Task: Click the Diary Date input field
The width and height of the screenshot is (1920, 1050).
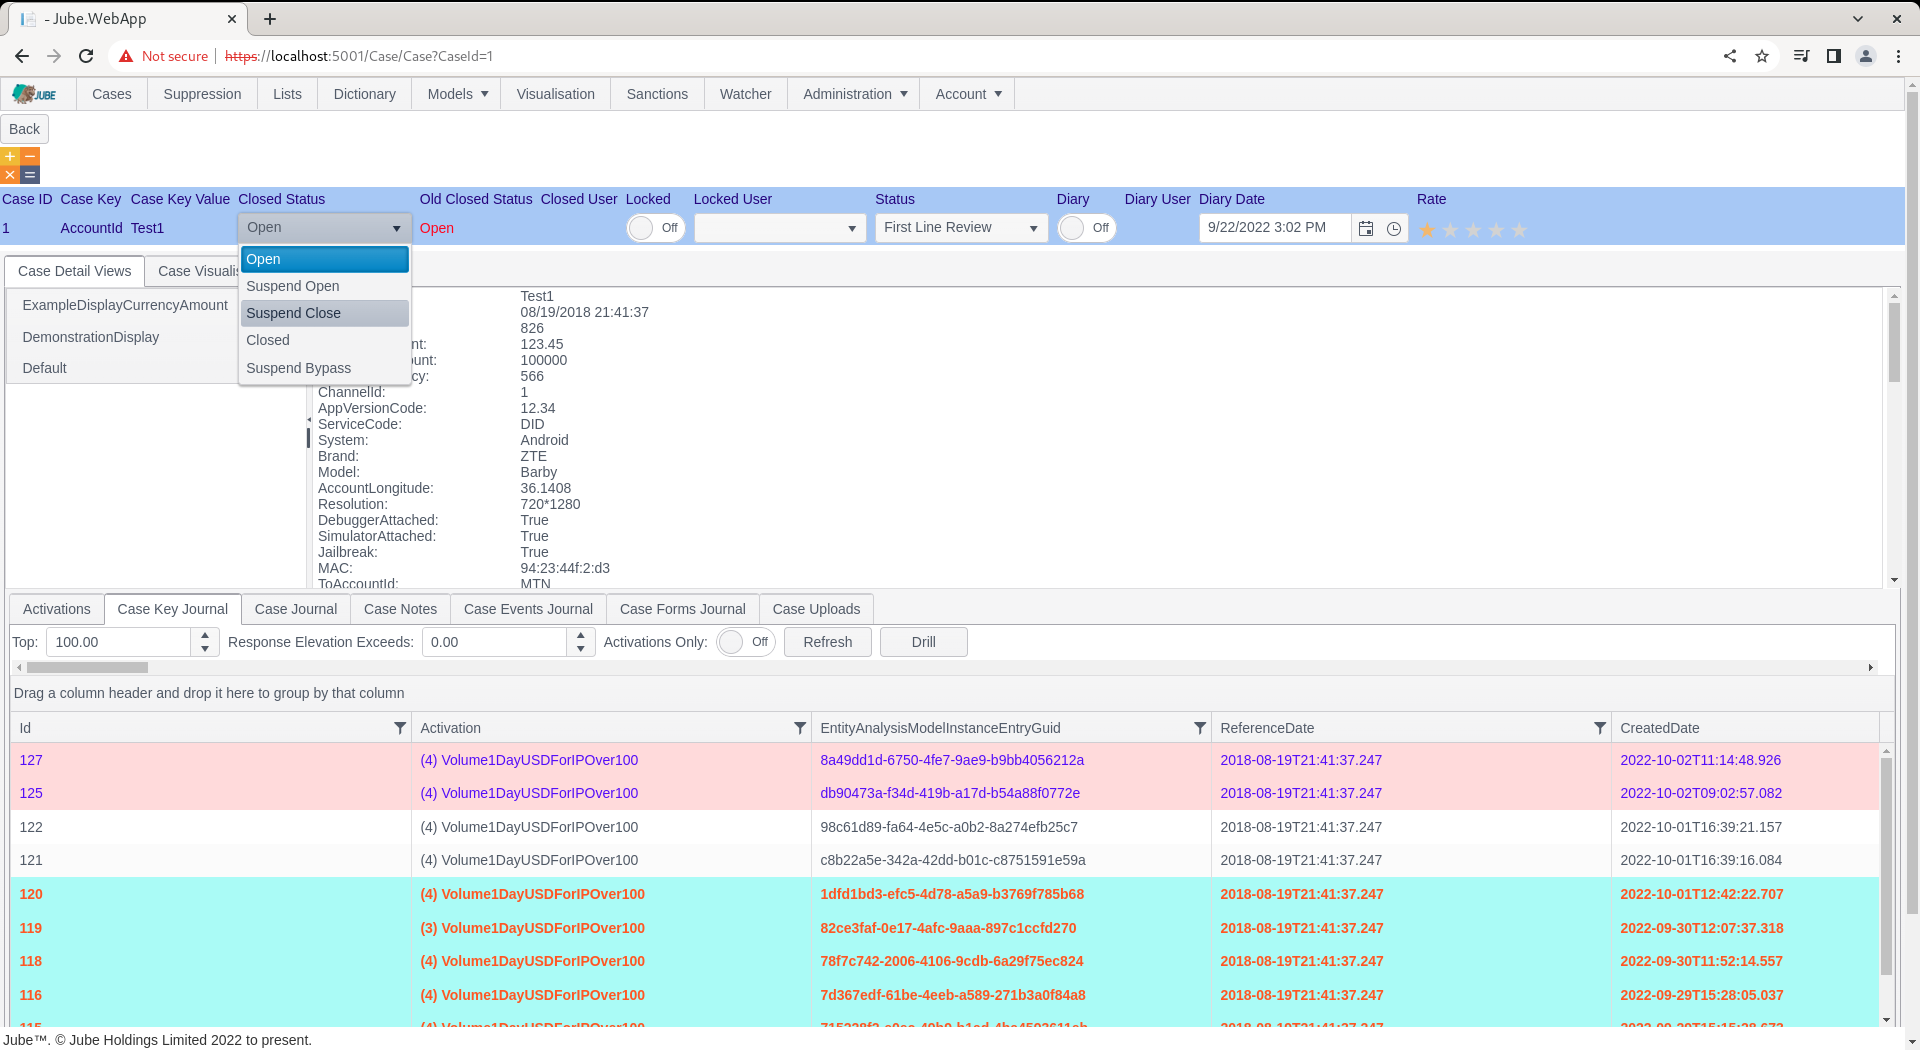Action: [x=1275, y=228]
